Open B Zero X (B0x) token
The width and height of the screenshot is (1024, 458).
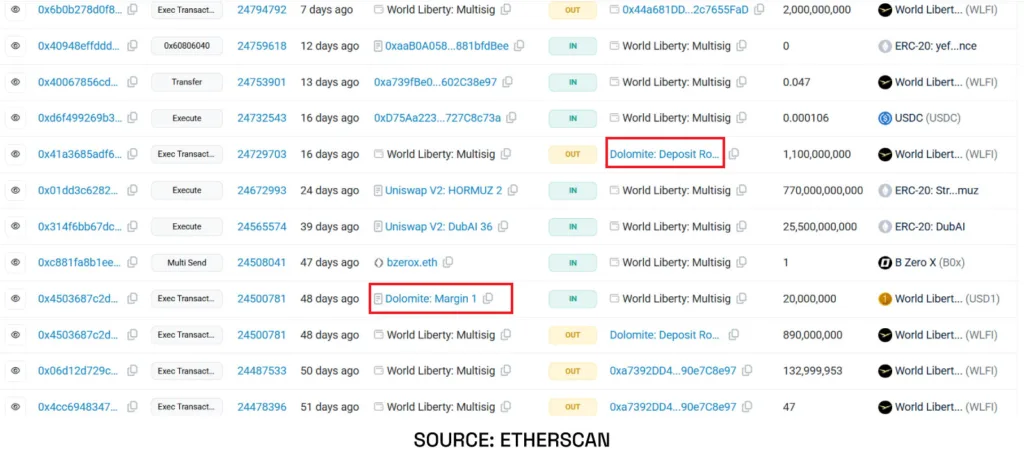point(930,263)
